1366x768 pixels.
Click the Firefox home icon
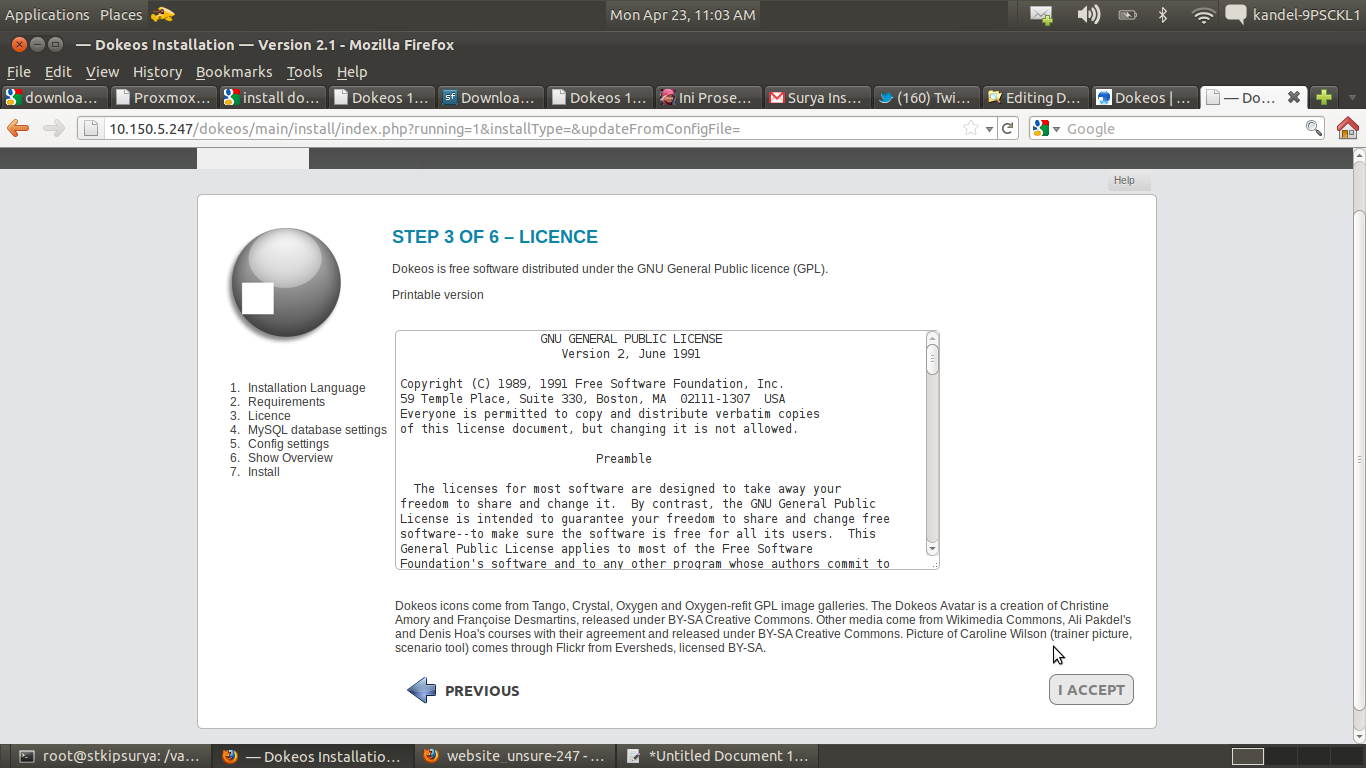(1347, 128)
